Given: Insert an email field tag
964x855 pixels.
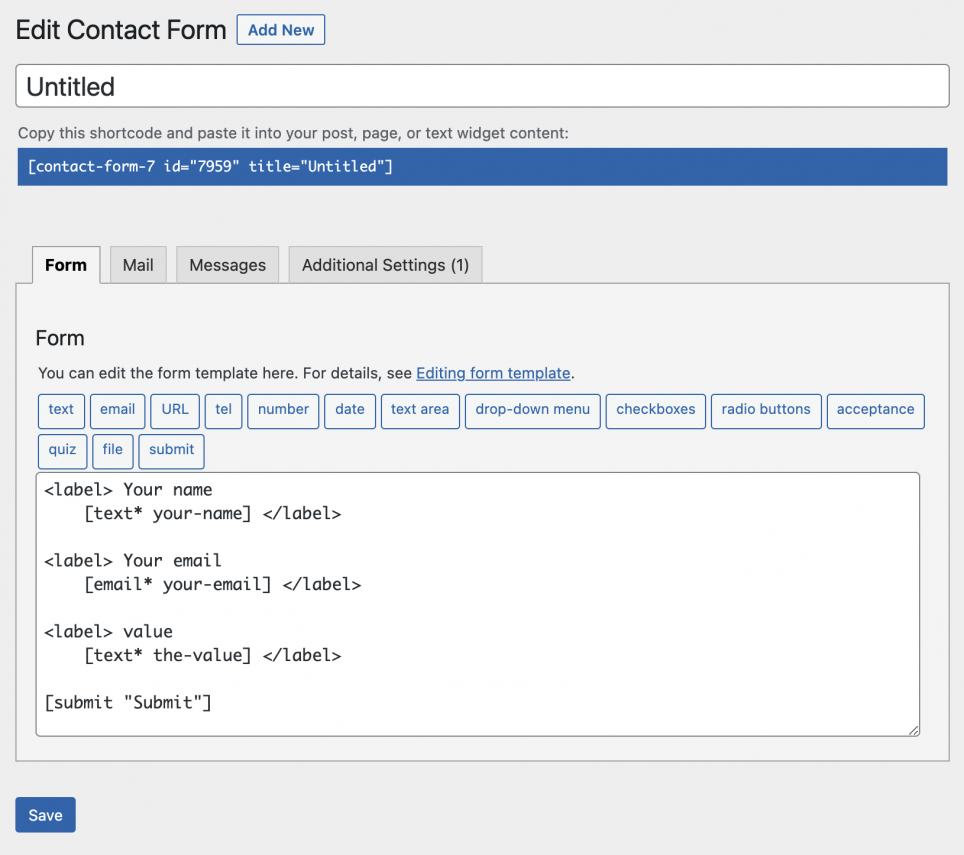Looking at the screenshot, I should tap(117, 411).
